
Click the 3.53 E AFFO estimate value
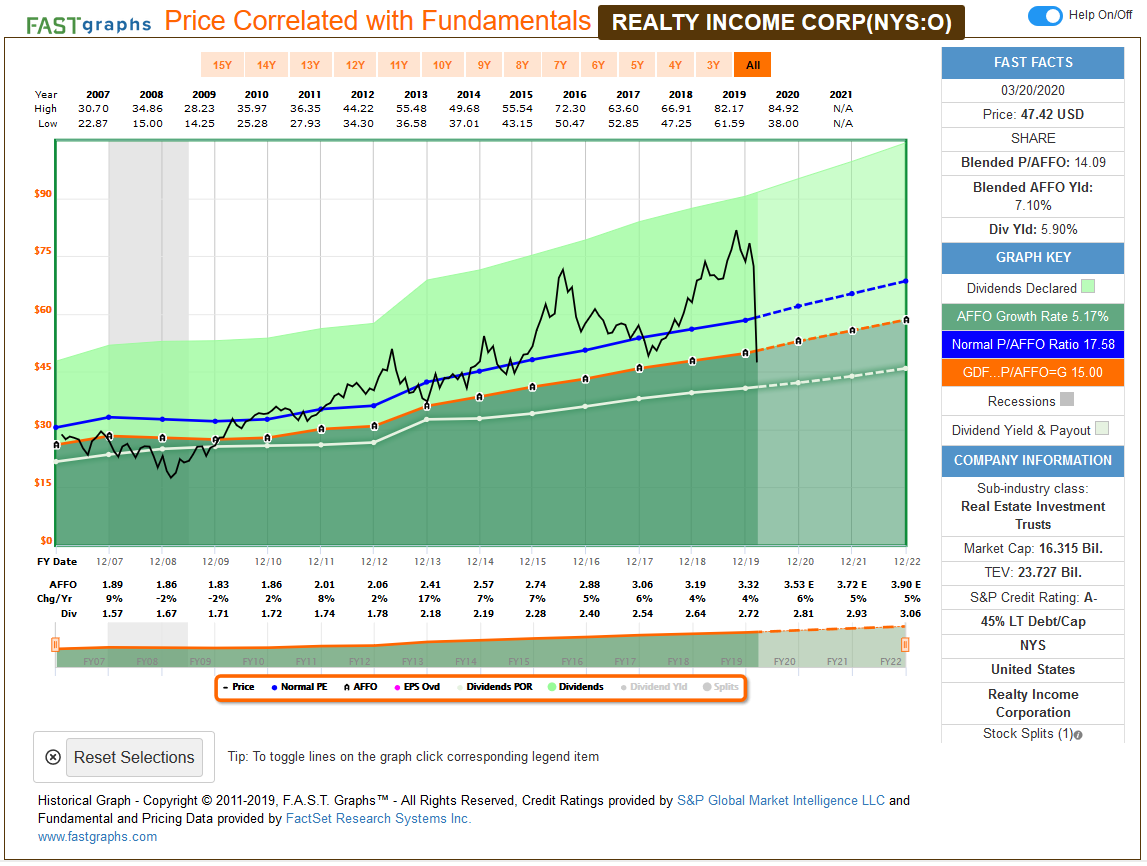click(x=799, y=585)
